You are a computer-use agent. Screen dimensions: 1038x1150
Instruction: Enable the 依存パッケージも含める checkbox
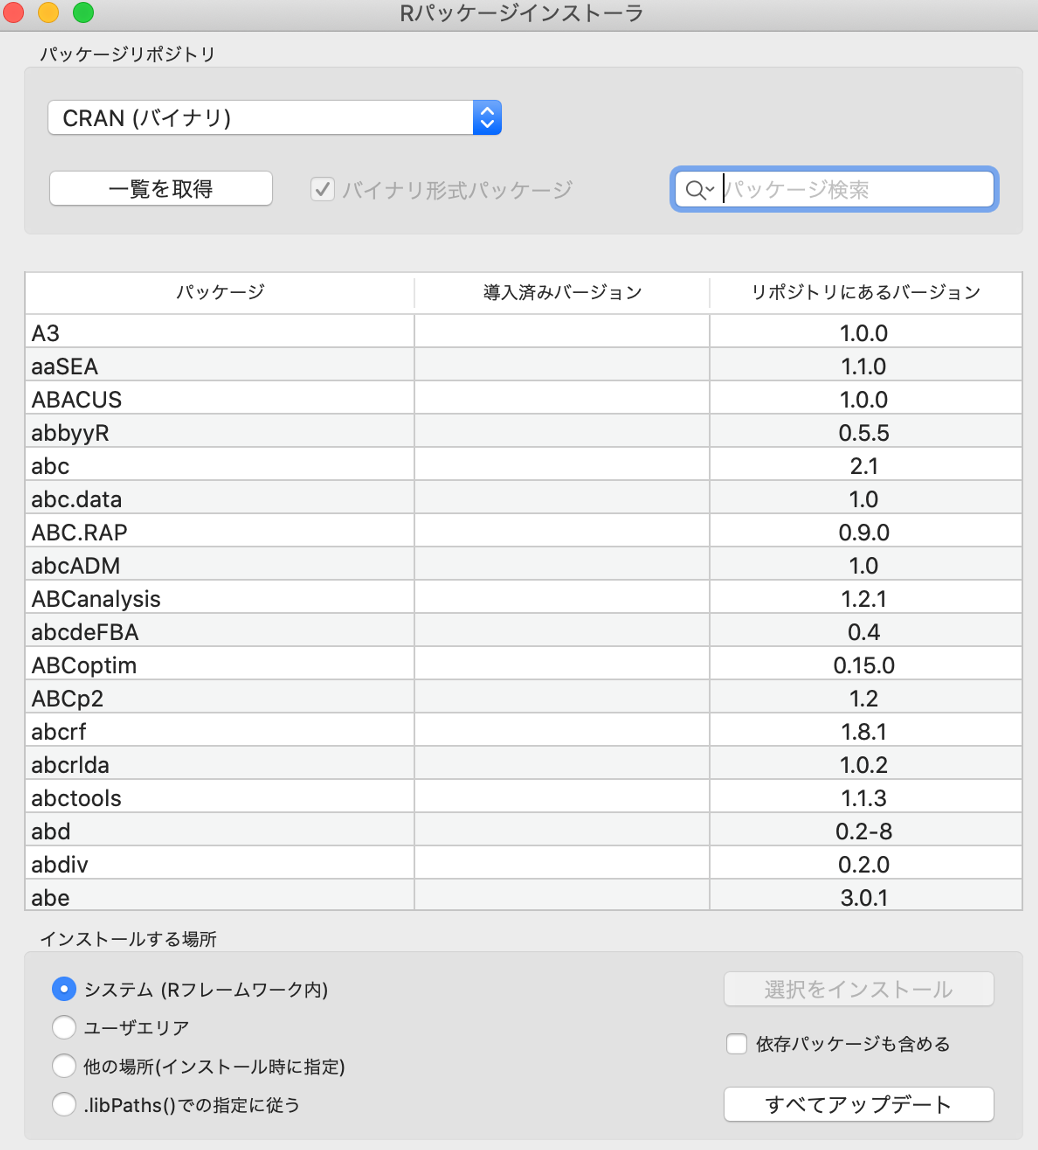tap(737, 1044)
